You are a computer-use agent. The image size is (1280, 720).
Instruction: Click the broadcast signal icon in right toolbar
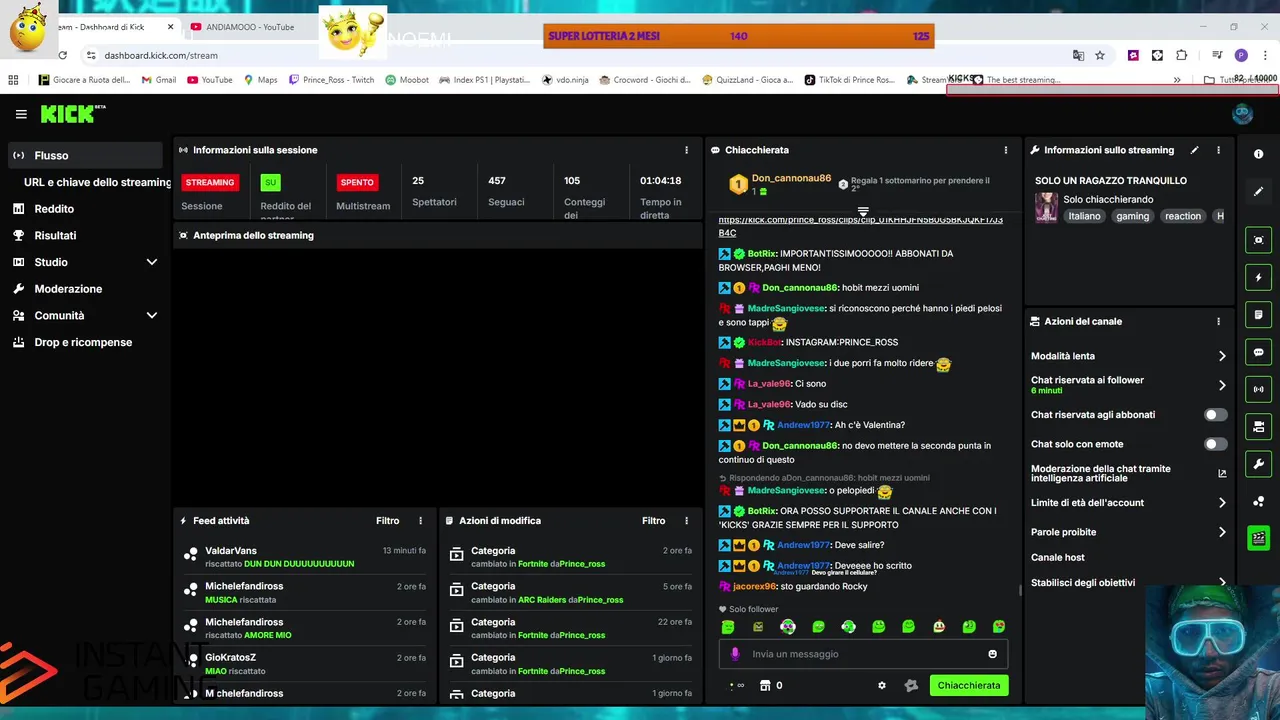click(x=1258, y=389)
